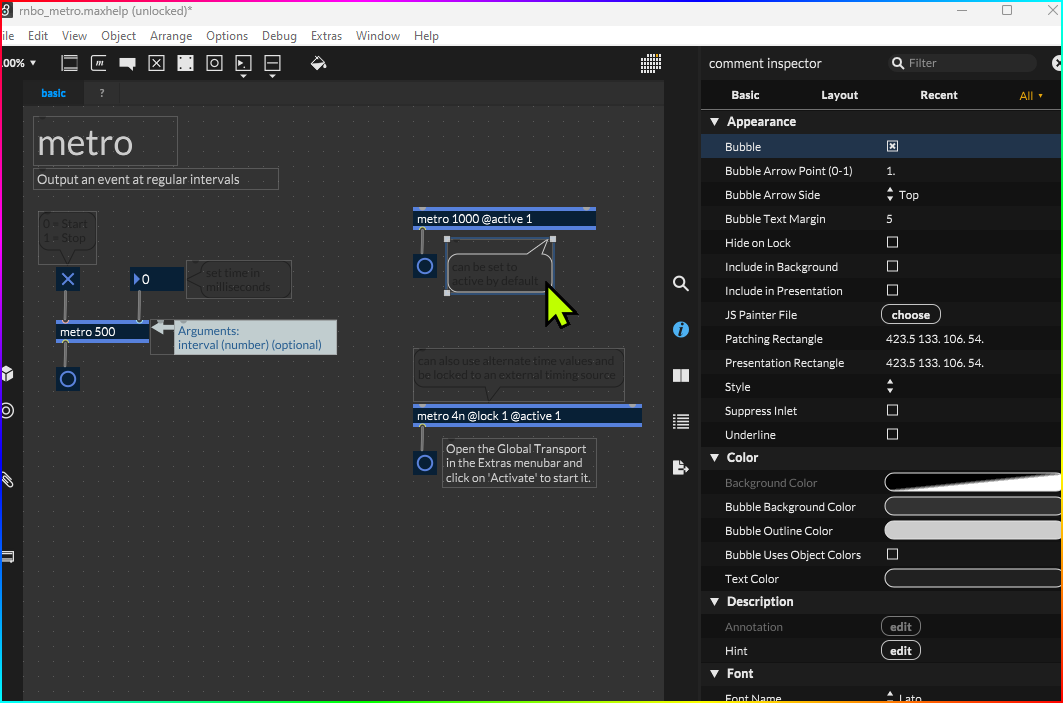Viewport: 1063px width, 703px height.
Task: Open the ? patcher tab
Action: 102,94
